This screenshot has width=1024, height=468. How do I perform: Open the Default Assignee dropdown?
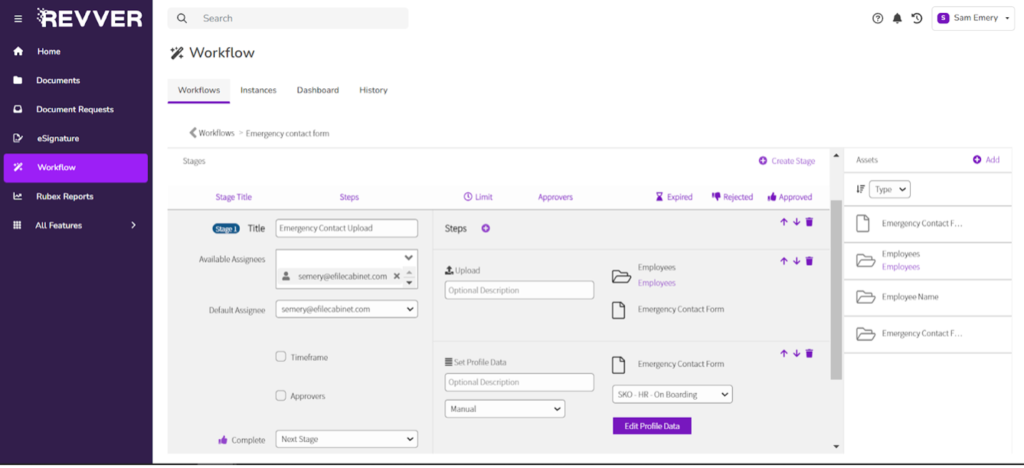point(346,310)
